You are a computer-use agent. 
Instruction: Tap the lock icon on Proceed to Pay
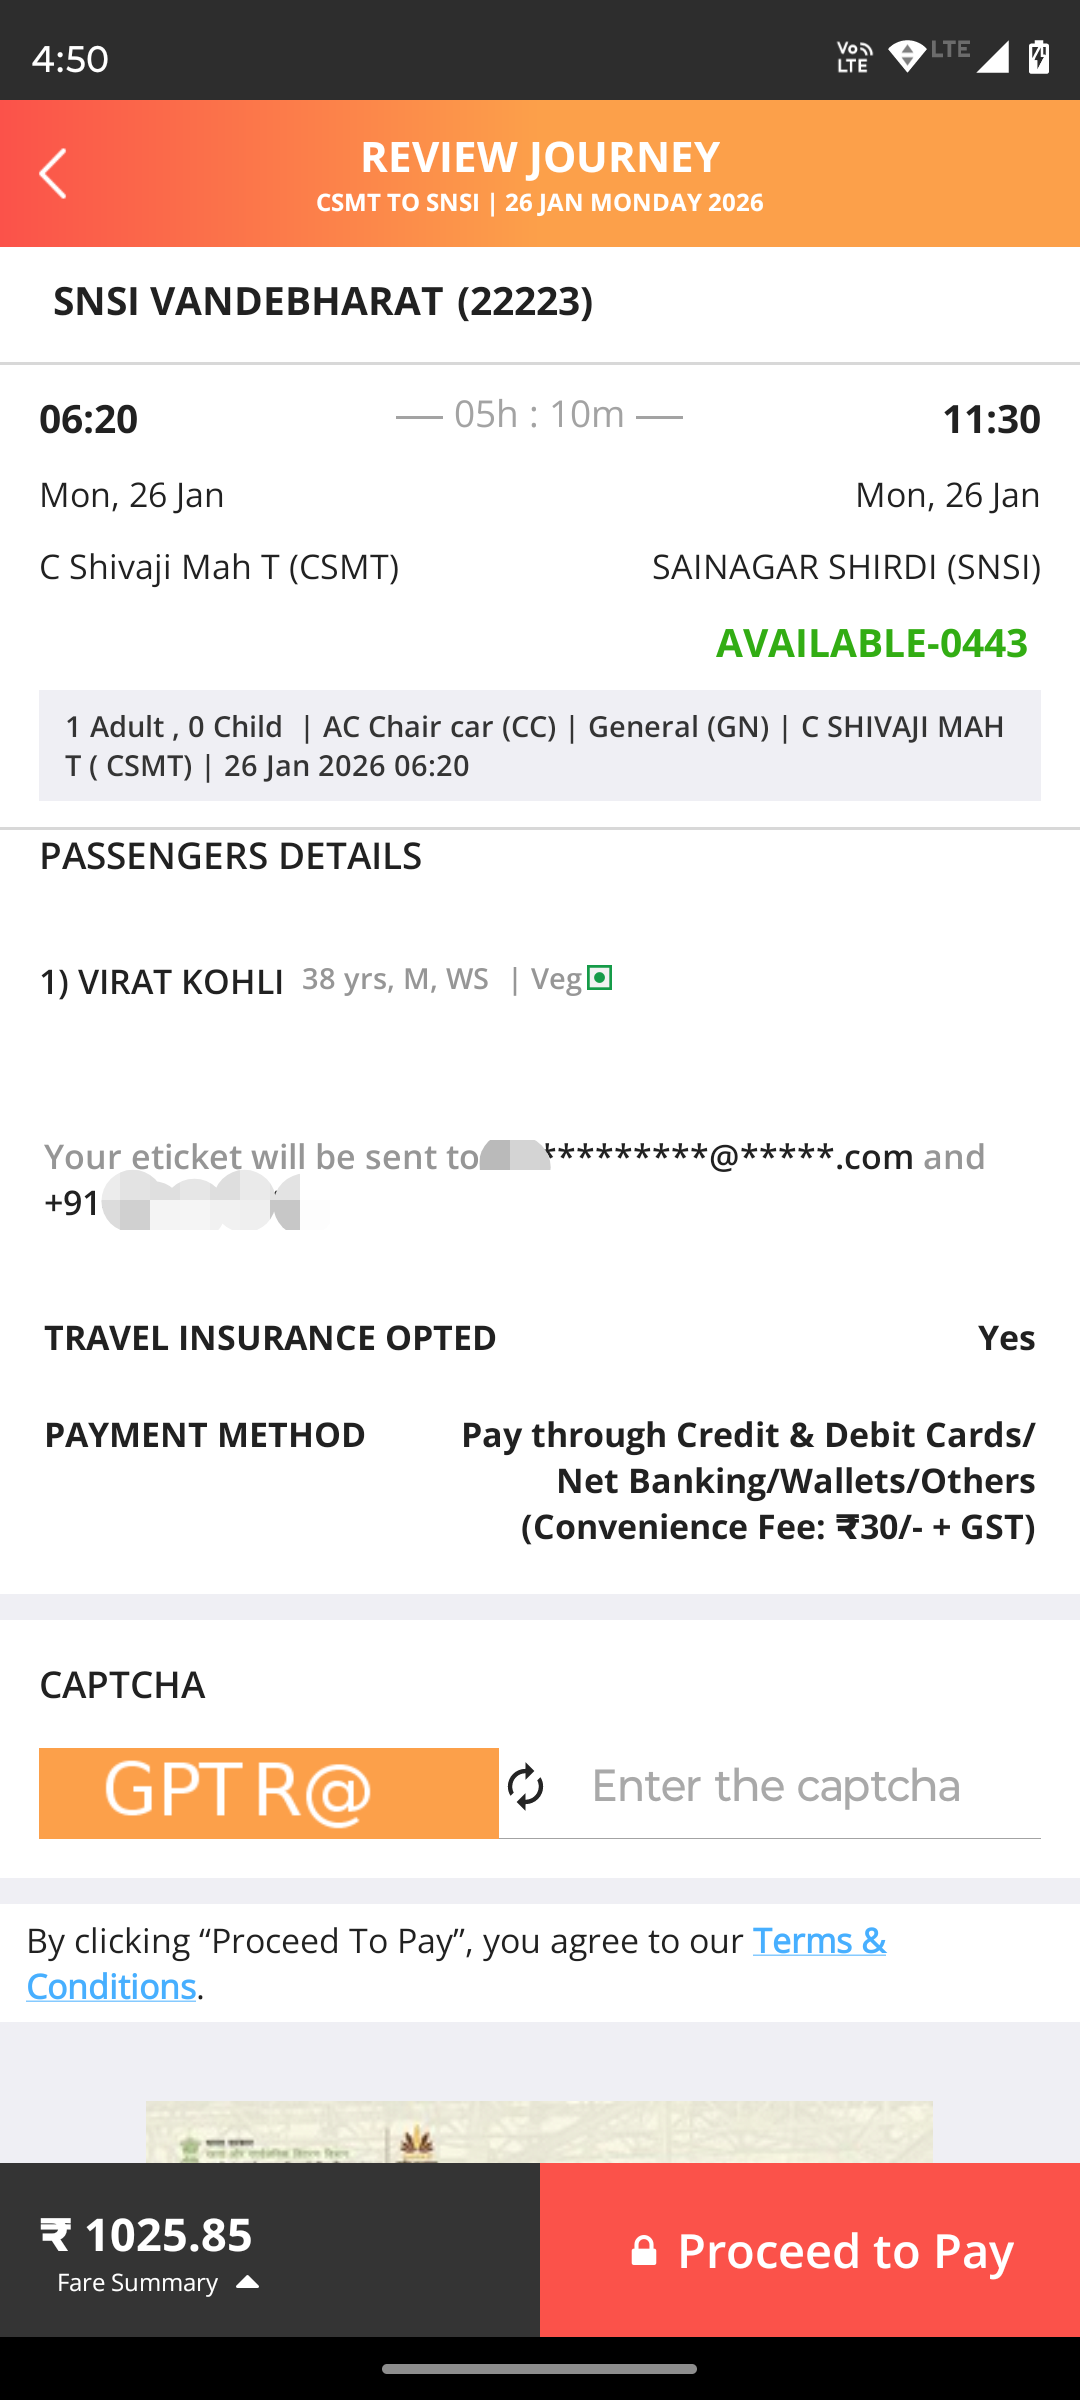click(644, 2251)
